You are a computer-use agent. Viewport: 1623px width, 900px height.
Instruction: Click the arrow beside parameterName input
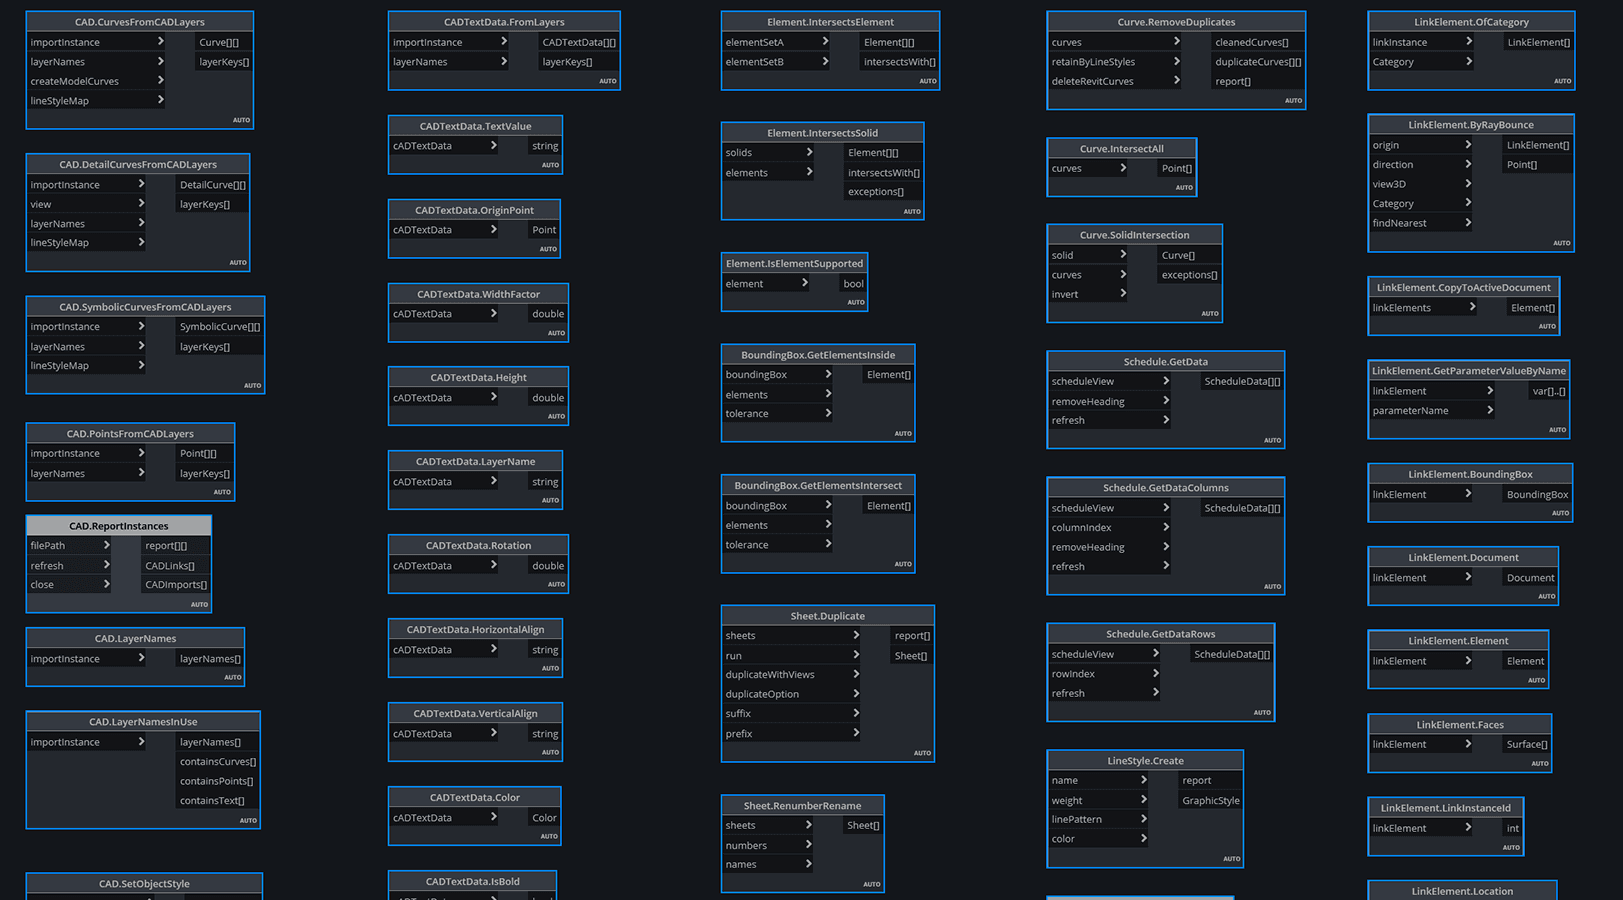click(1489, 410)
